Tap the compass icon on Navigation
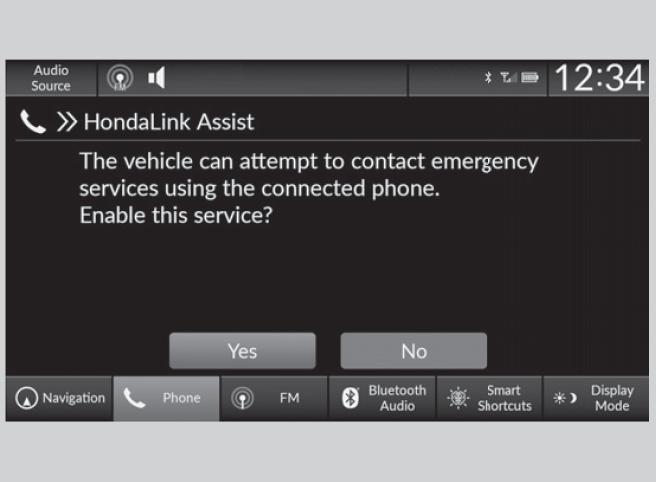Viewport: 657px width, 482px height. point(26,398)
